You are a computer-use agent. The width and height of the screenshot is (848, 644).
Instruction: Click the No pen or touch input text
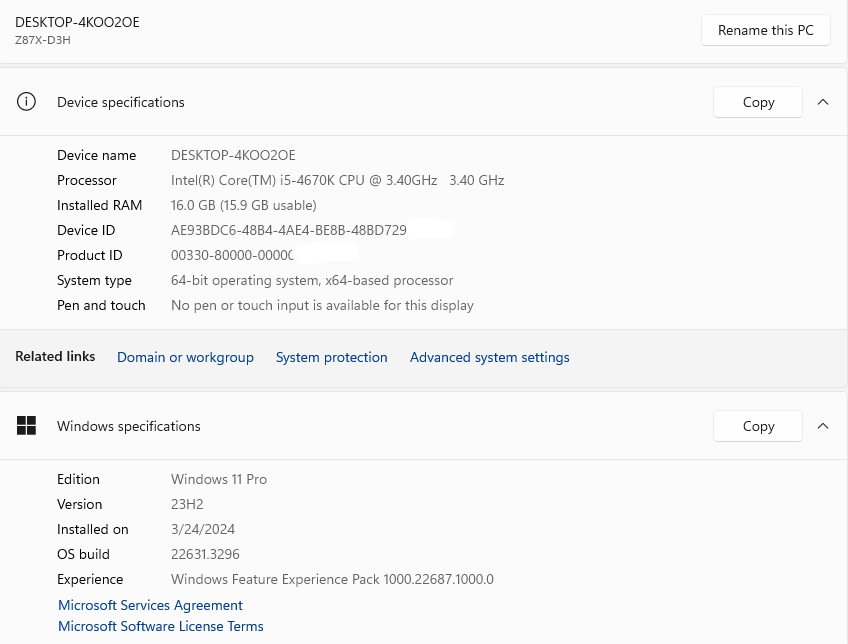(x=322, y=306)
